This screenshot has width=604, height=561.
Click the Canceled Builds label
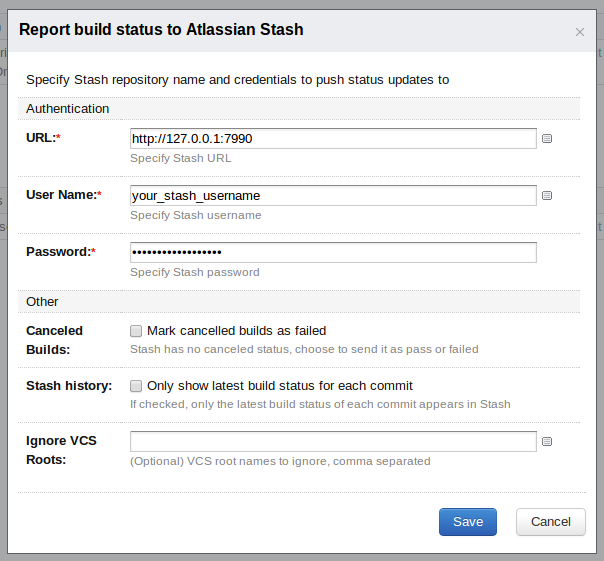point(54,340)
